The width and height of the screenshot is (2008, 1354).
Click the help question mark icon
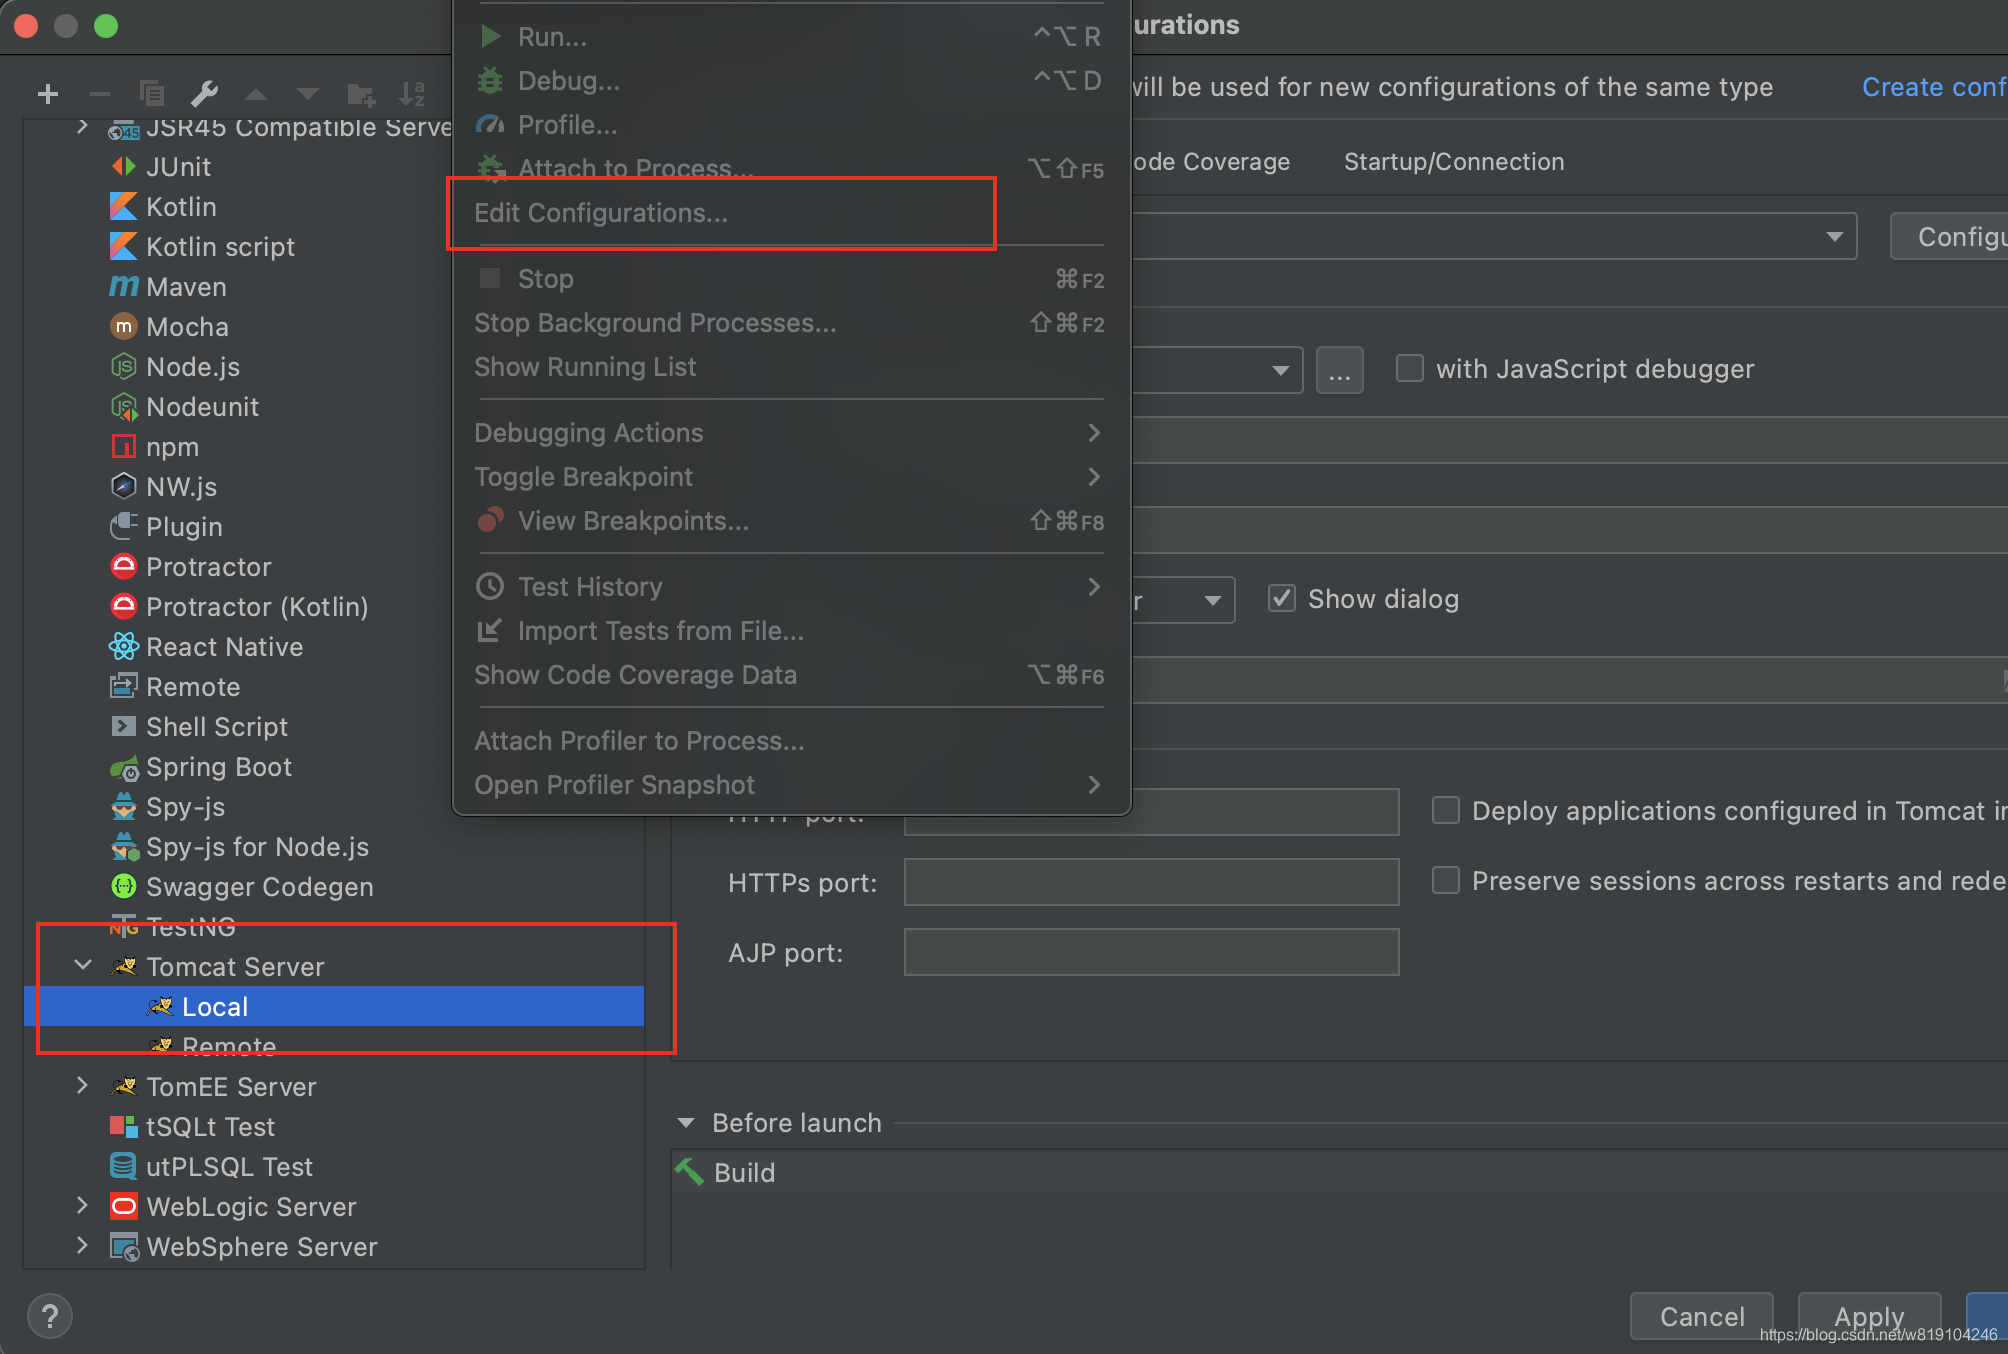click(50, 1316)
